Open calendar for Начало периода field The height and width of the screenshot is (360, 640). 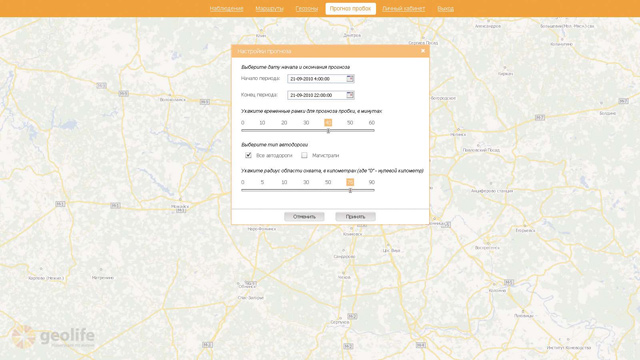350,78
